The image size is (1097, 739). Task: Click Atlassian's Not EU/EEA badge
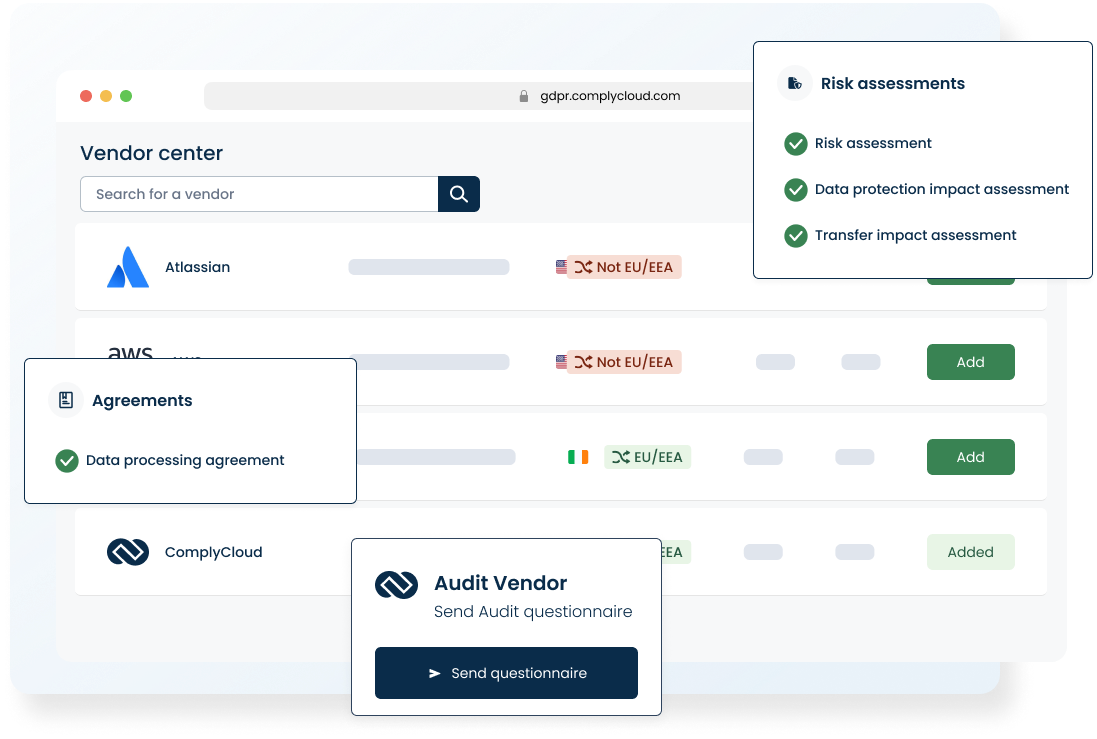[624, 267]
